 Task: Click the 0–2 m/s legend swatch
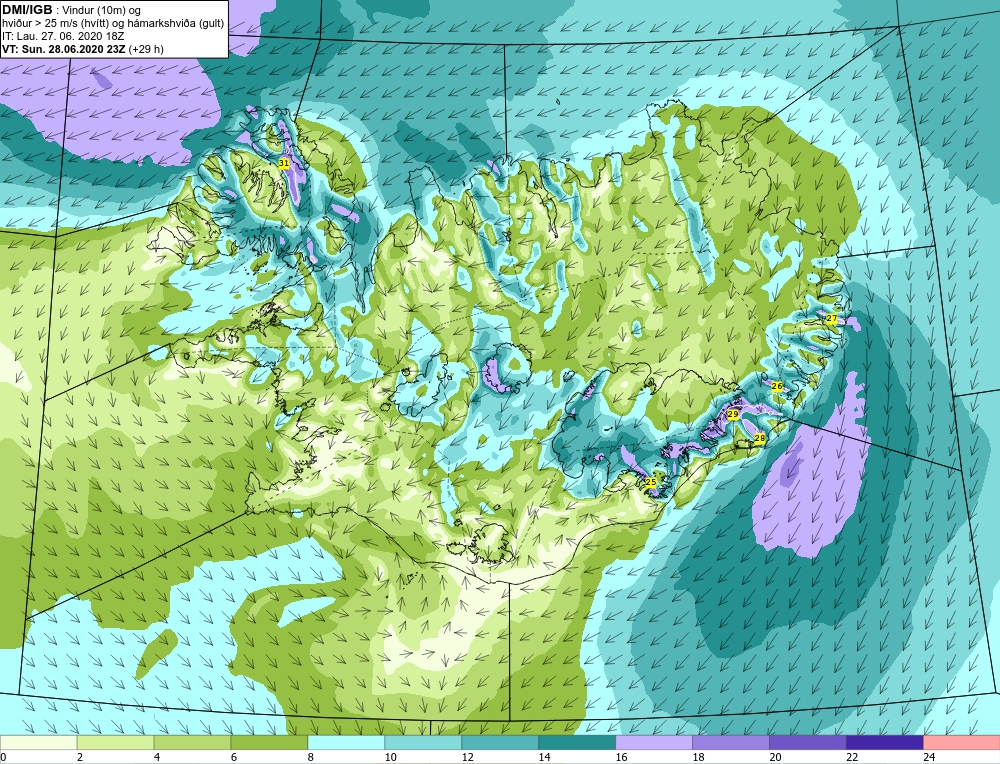(38, 742)
